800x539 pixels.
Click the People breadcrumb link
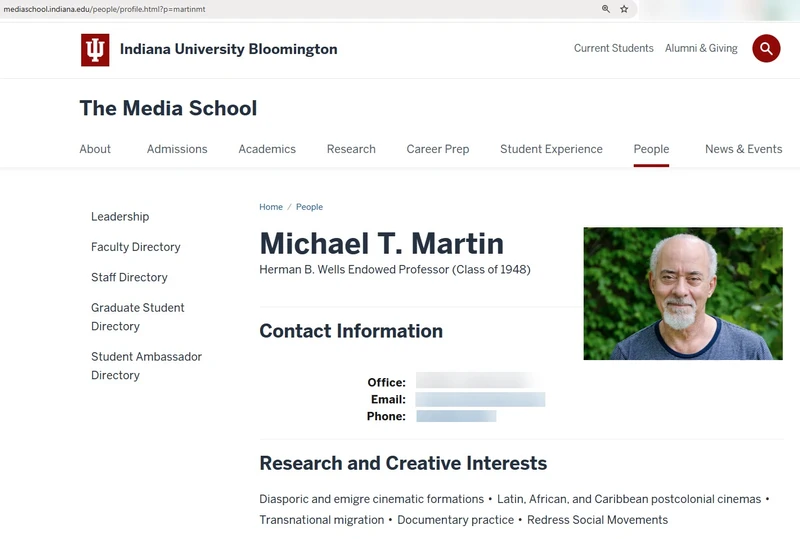[x=309, y=207]
